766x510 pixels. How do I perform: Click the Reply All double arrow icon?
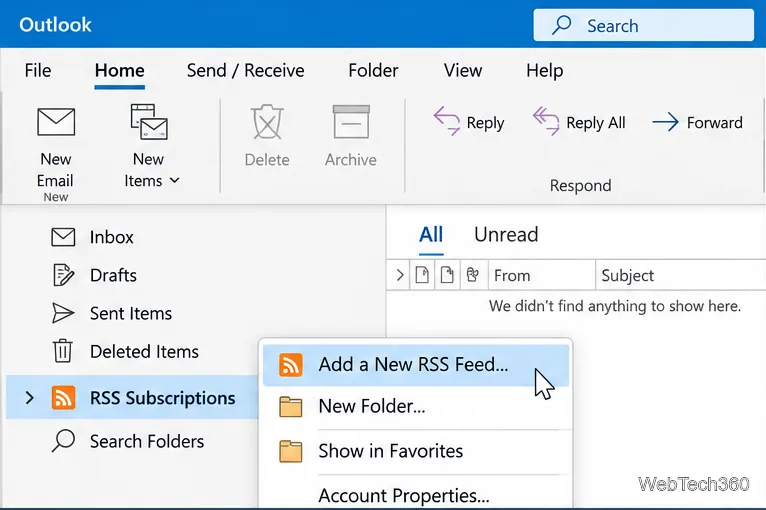546,121
